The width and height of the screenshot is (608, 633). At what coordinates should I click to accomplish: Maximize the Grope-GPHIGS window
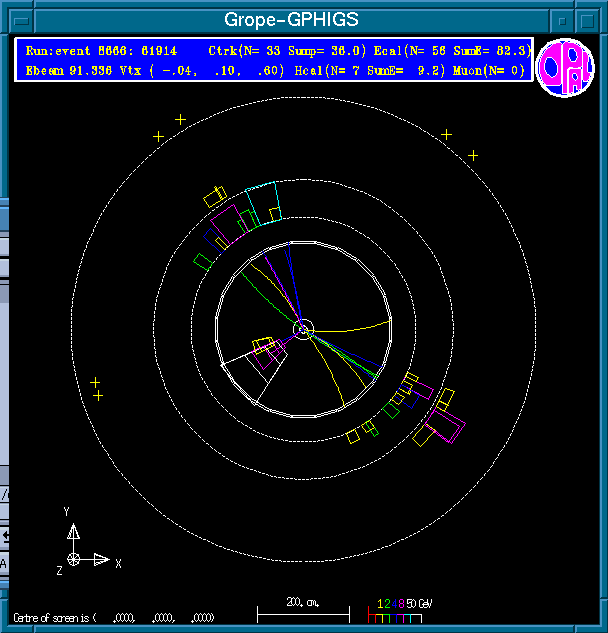(587, 19)
